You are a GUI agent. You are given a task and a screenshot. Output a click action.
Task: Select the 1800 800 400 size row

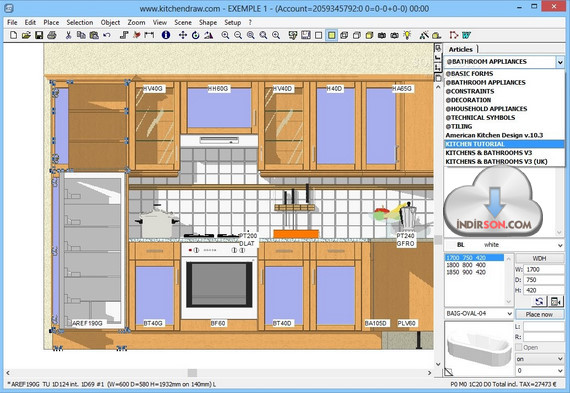[474, 265]
